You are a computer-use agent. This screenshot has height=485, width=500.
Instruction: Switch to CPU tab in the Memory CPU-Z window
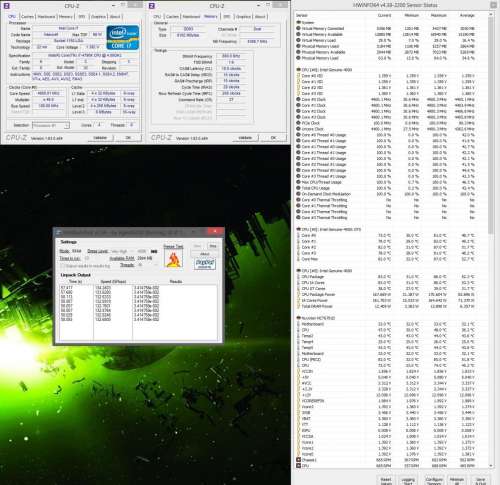pos(157,16)
